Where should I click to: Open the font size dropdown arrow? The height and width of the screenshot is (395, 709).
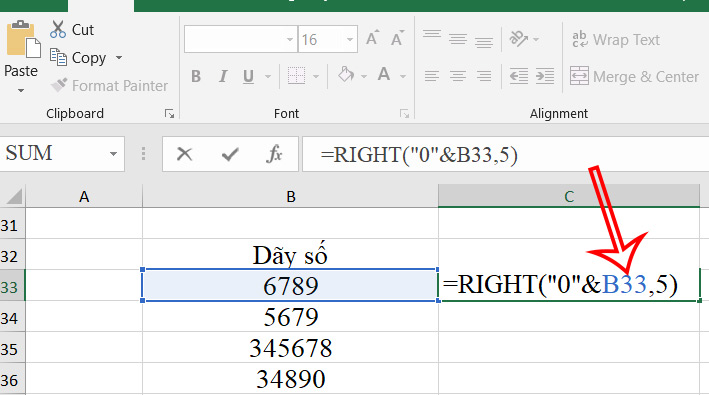[350, 39]
